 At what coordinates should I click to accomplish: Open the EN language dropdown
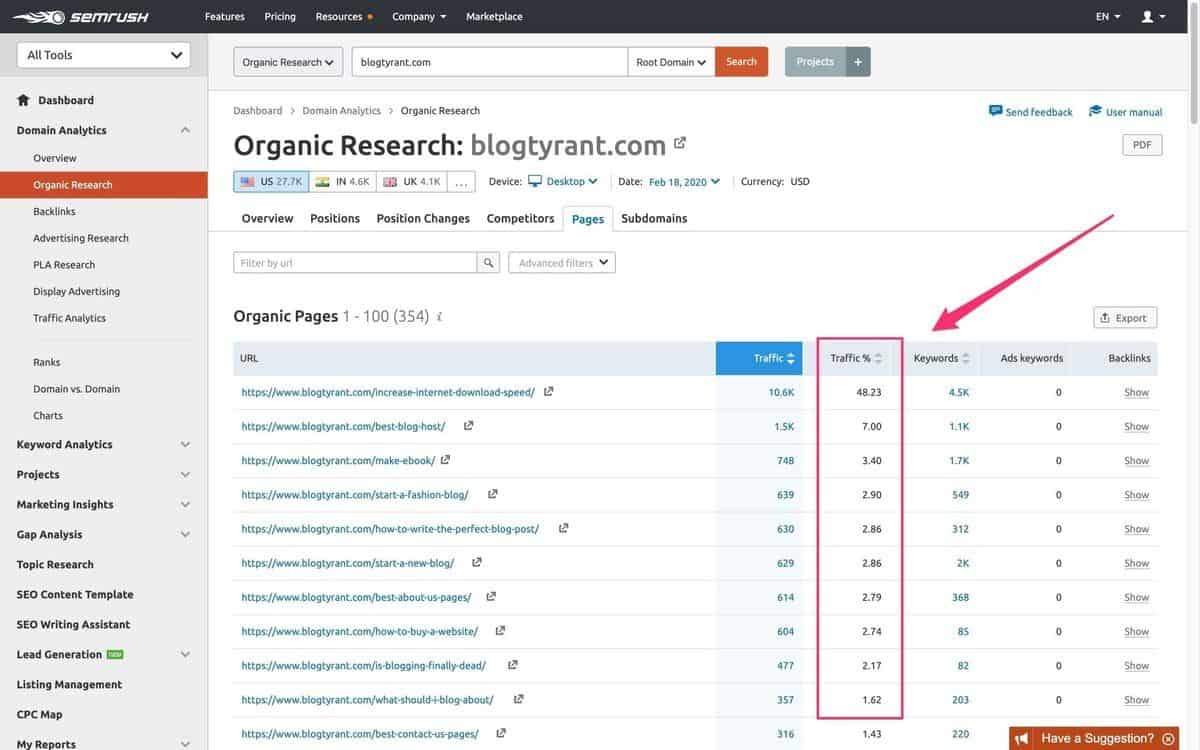pyautogui.click(x=1108, y=16)
